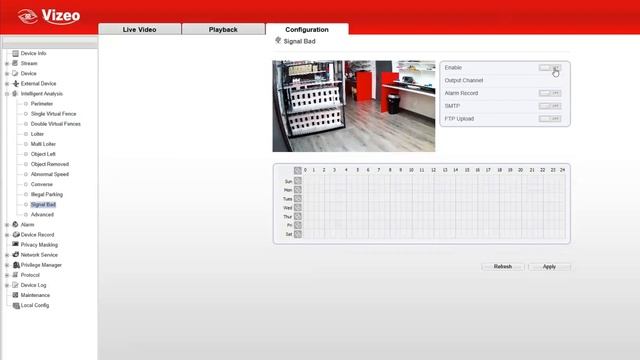
Task: Check the Mon schedule row box
Action: 298,190
